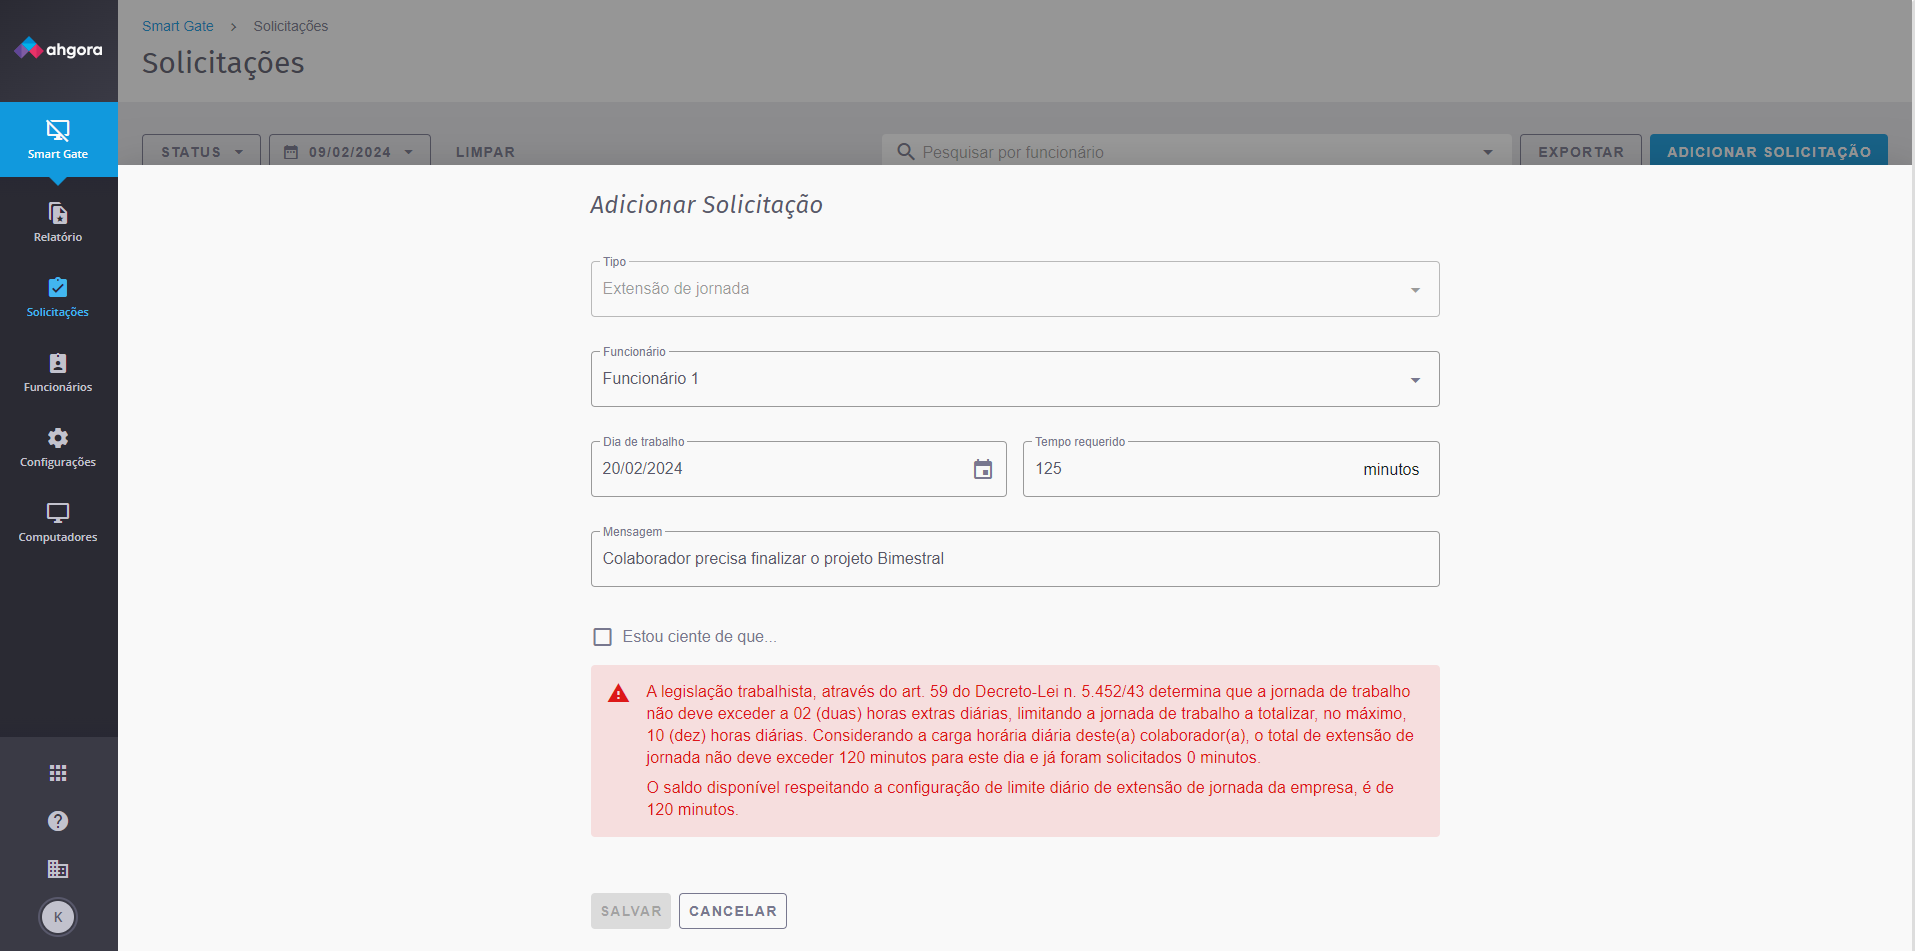Viewport: 1915px width, 951px height.
Task: Click the EXPORTAR button
Action: point(1581,152)
